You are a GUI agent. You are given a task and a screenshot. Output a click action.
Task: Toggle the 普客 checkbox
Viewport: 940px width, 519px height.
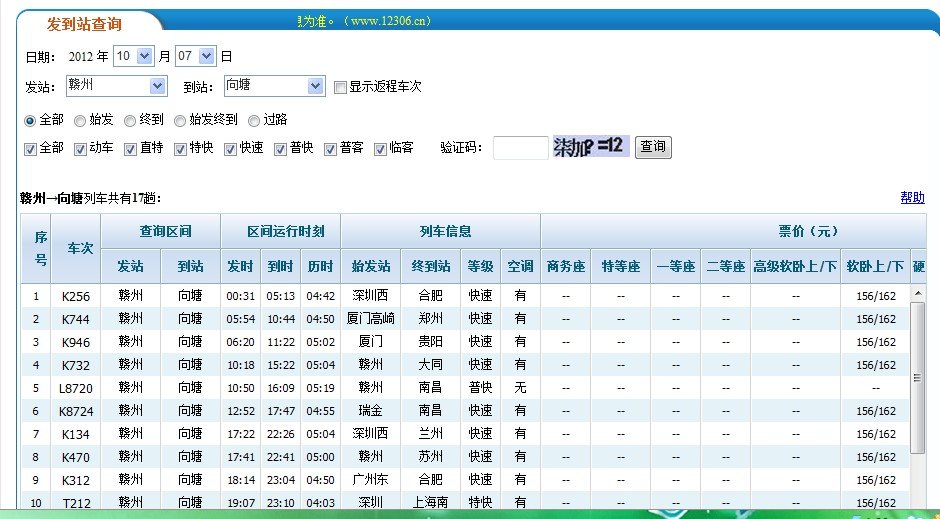[330, 149]
